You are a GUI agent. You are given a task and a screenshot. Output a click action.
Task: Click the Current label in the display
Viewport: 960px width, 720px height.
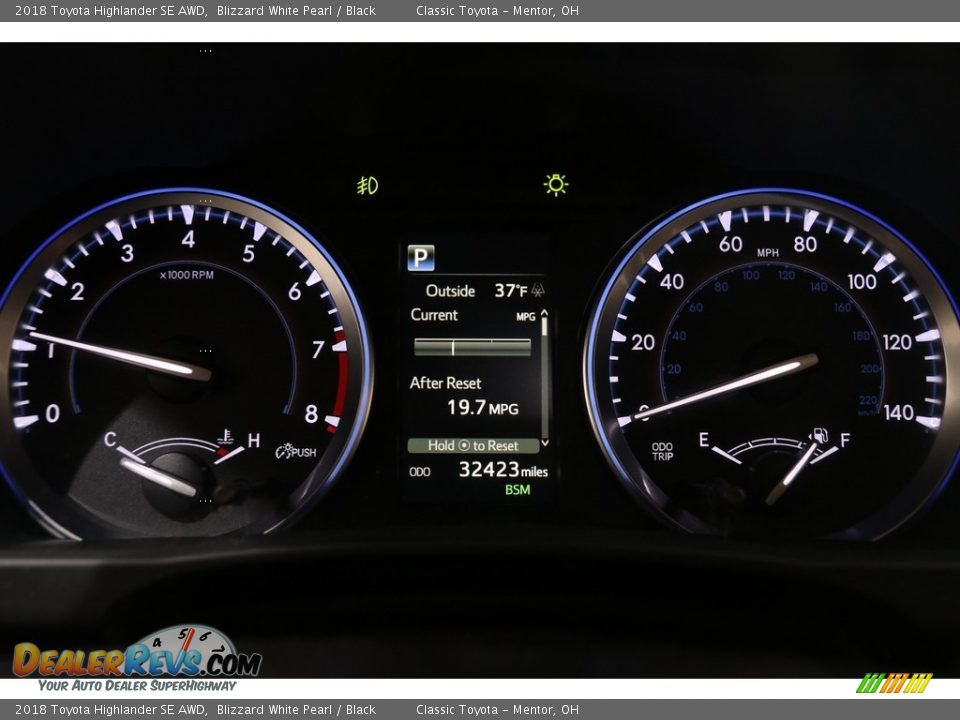pos(434,315)
